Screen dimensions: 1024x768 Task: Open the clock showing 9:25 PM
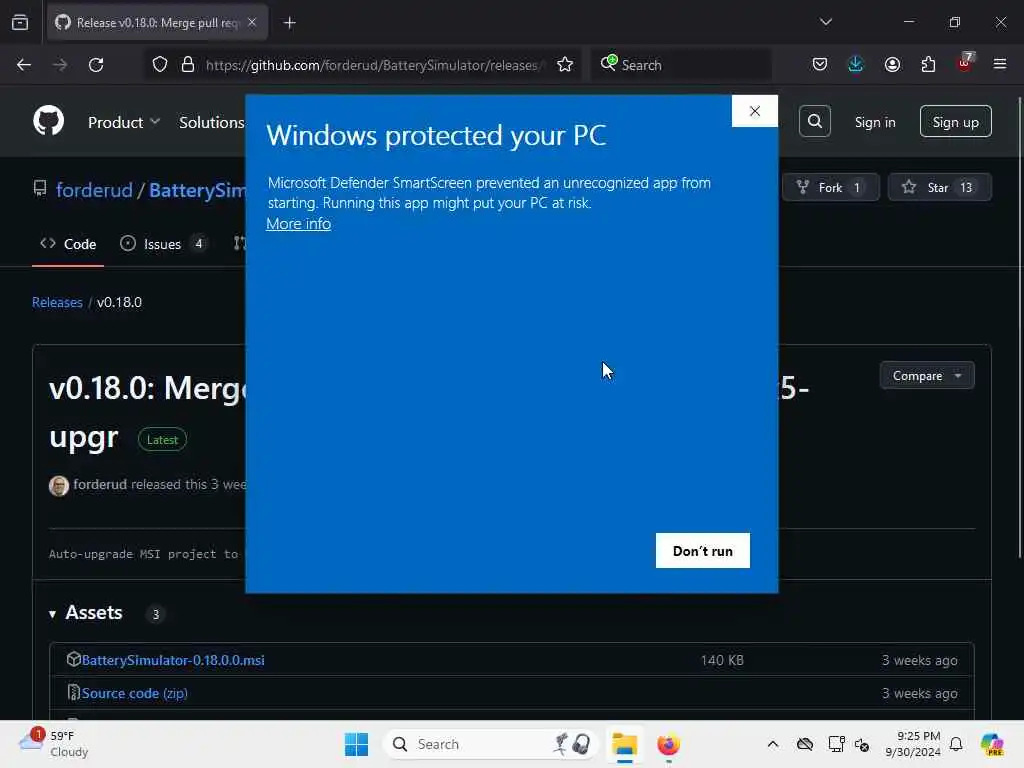(912, 744)
